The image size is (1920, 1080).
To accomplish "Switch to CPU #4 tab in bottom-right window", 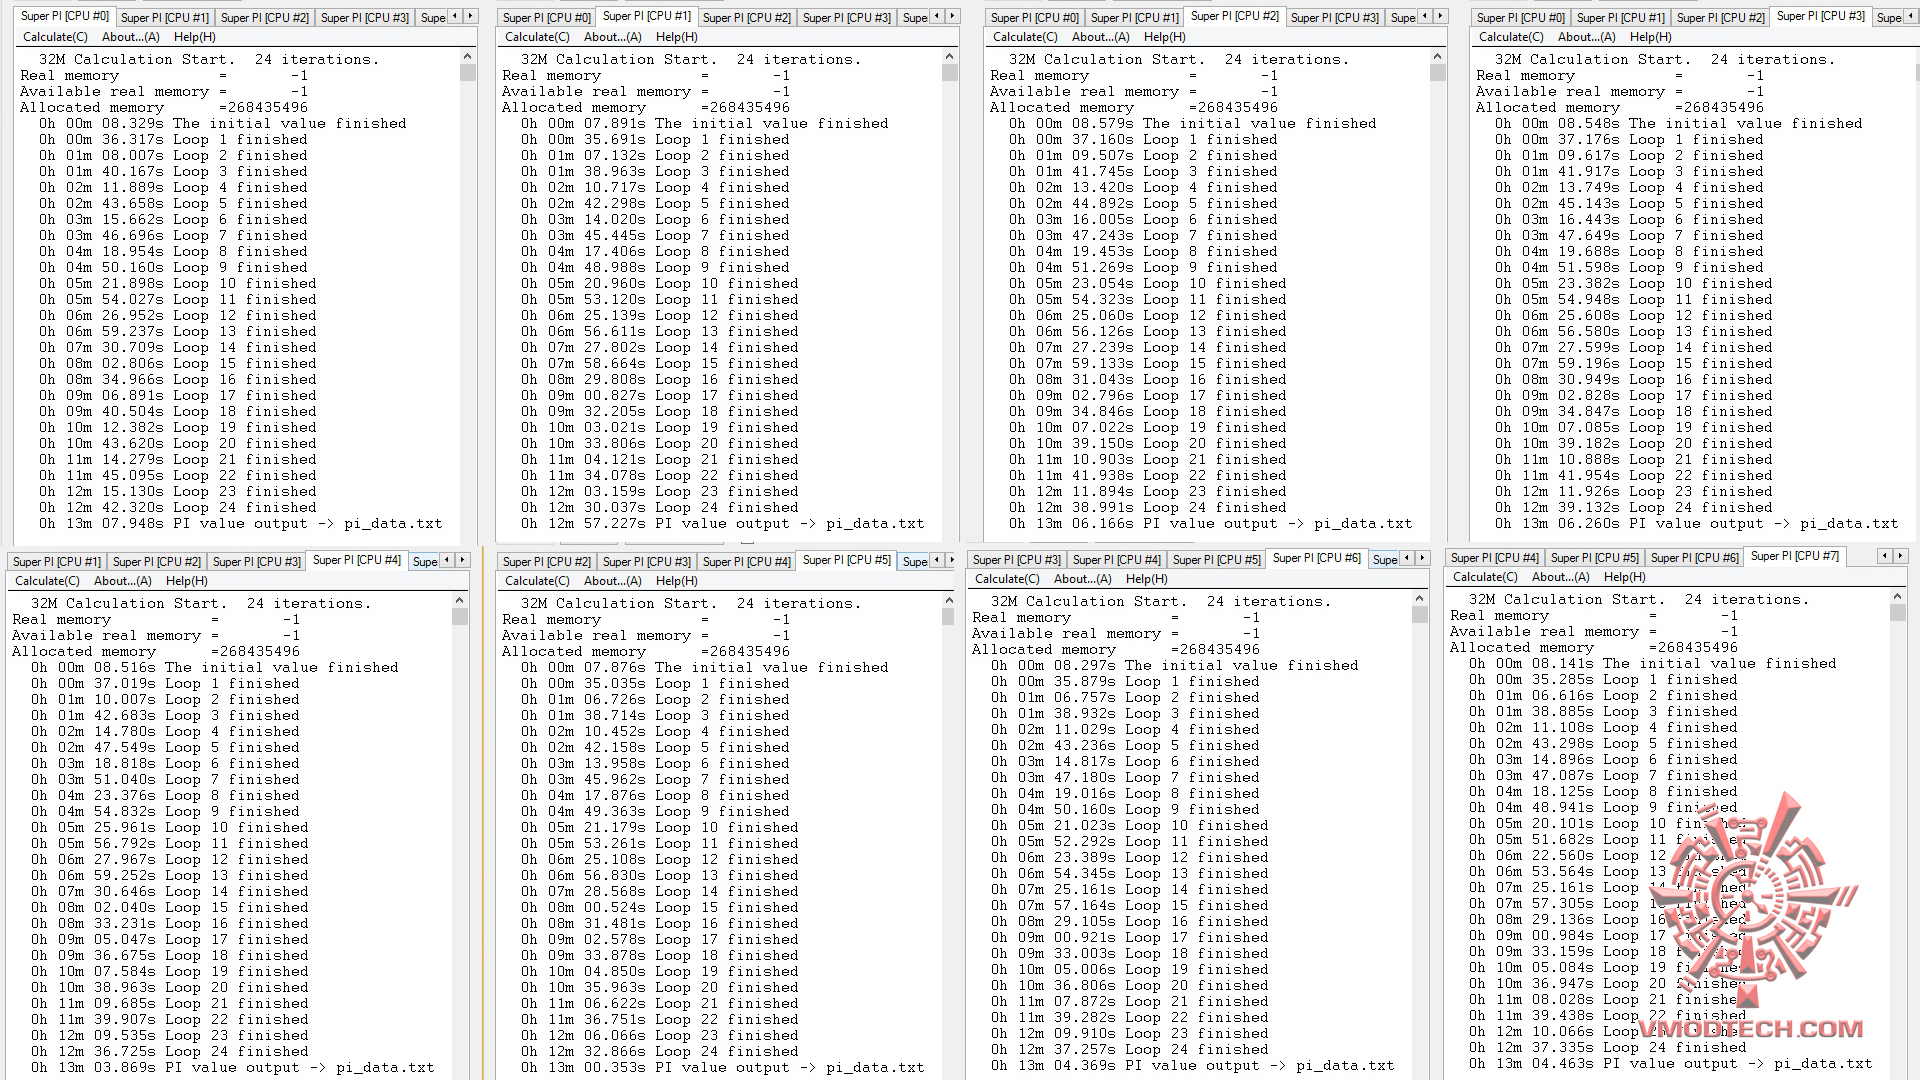I will coord(1494,557).
